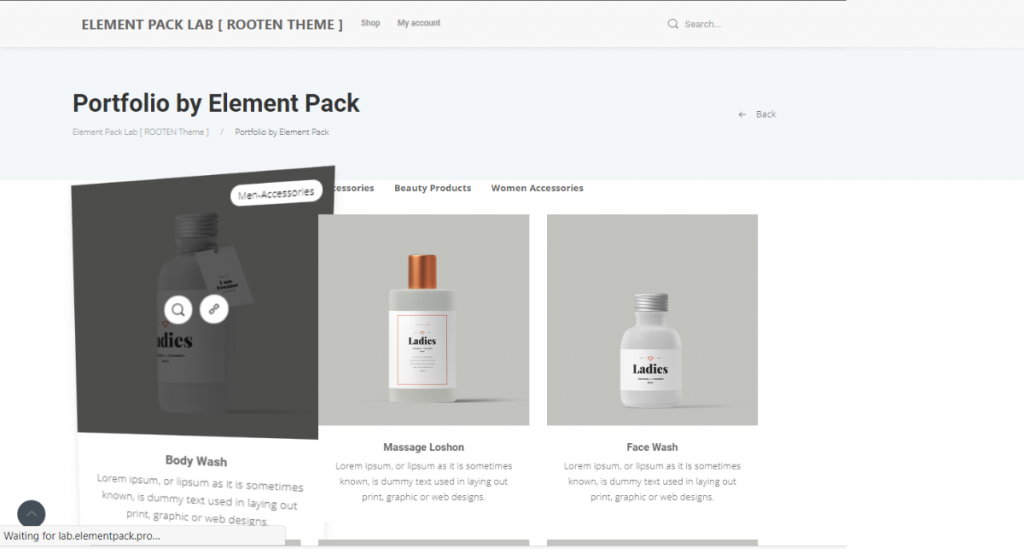The image size is (1024, 549).
Task: Open the Shop menu item
Action: 370,23
